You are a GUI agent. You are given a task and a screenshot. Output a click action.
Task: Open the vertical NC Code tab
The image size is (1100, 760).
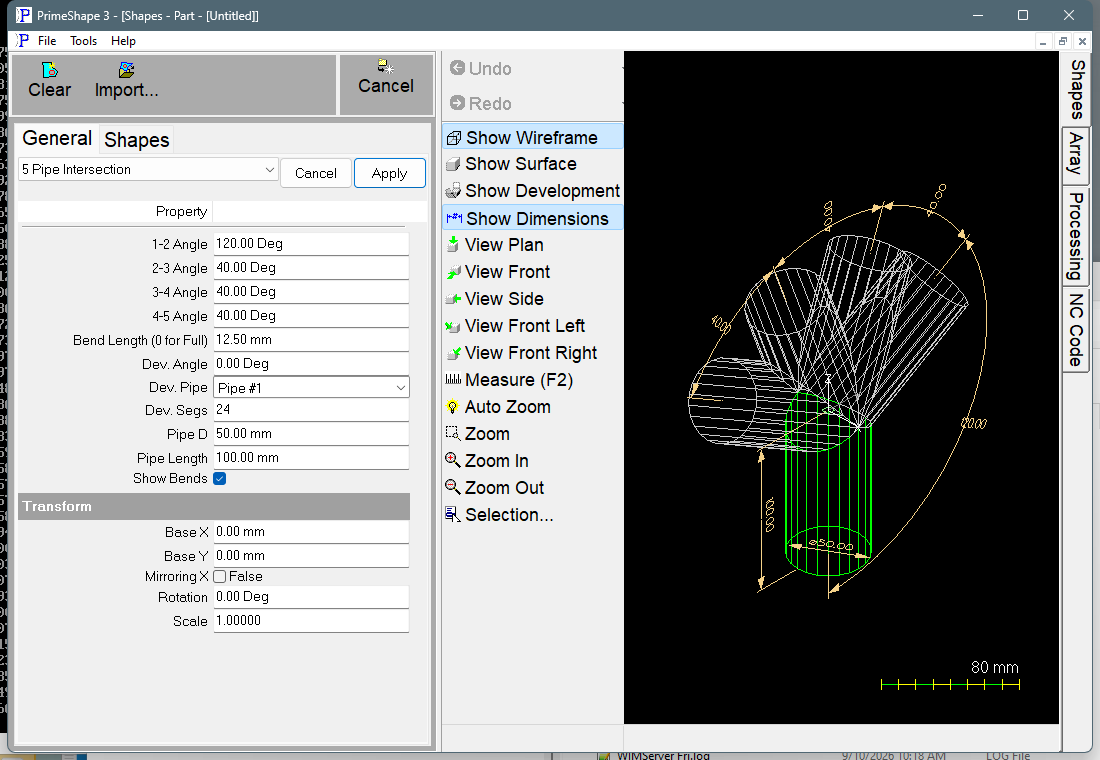pyautogui.click(x=1075, y=330)
